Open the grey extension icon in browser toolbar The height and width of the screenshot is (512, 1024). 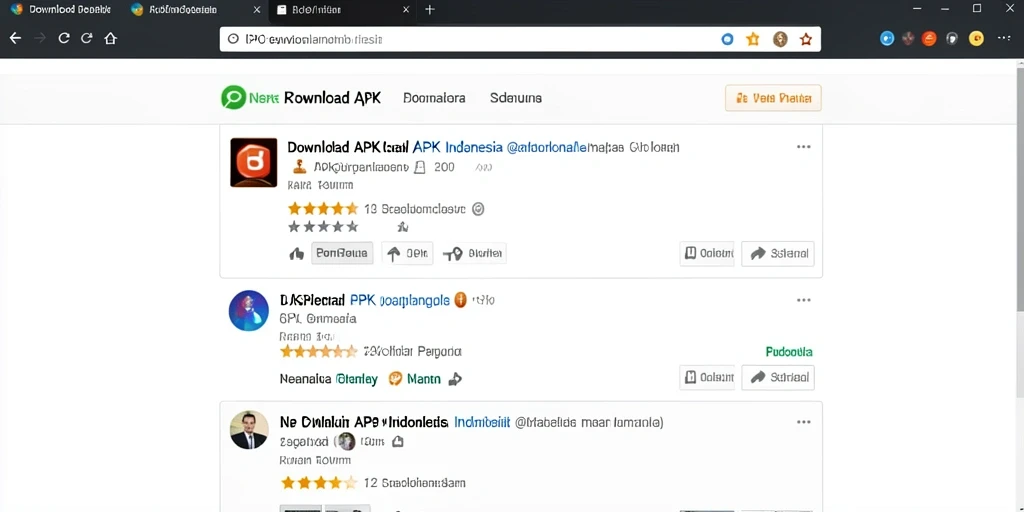coord(953,39)
